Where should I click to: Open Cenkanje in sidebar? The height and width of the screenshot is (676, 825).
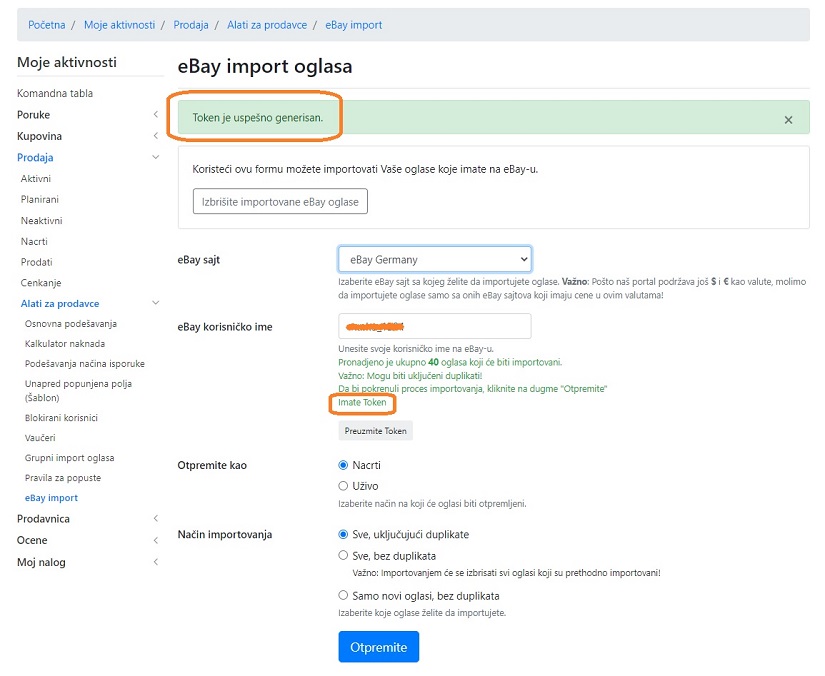[41, 282]
